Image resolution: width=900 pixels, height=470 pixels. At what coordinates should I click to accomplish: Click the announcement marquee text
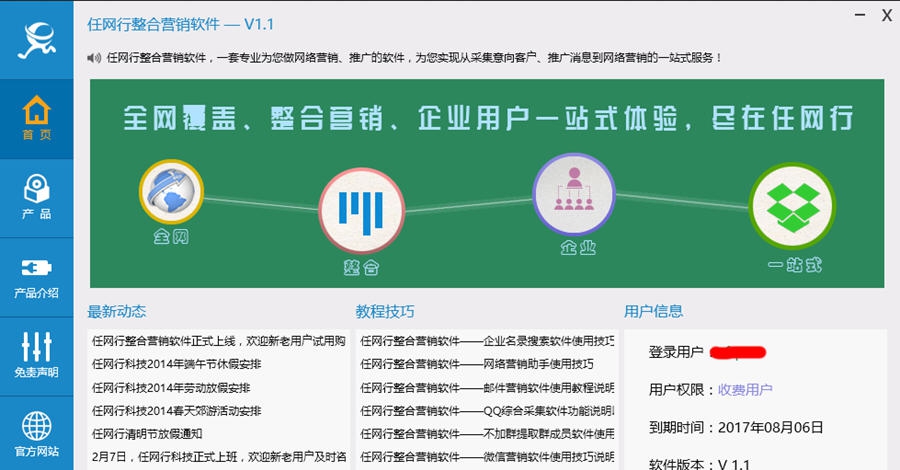[414, 57]
